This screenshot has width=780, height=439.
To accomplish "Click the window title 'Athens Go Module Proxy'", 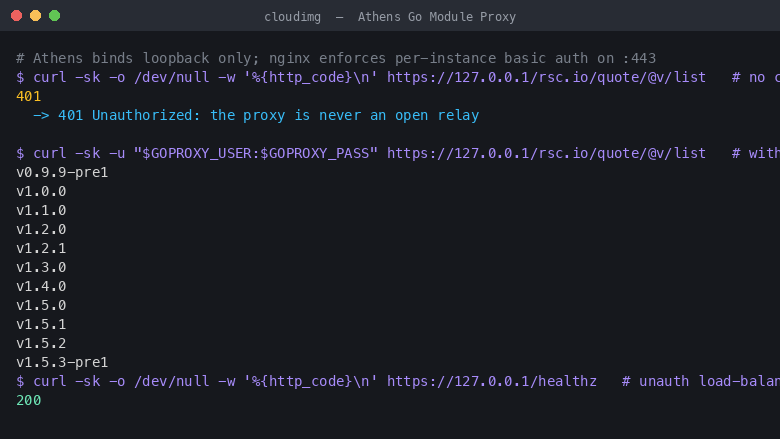I will tap(437, 17).
